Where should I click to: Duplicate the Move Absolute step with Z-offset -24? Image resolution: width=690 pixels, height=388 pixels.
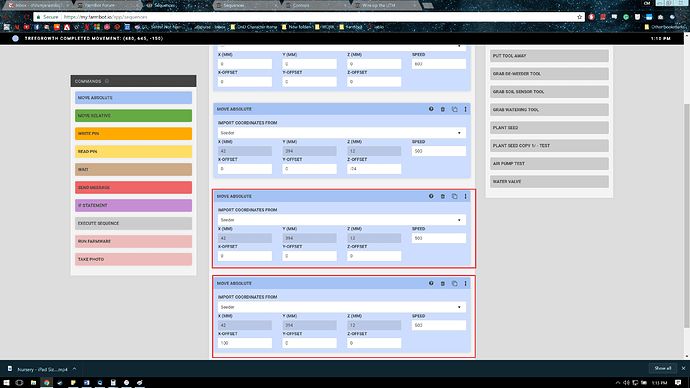coord(455,109)
